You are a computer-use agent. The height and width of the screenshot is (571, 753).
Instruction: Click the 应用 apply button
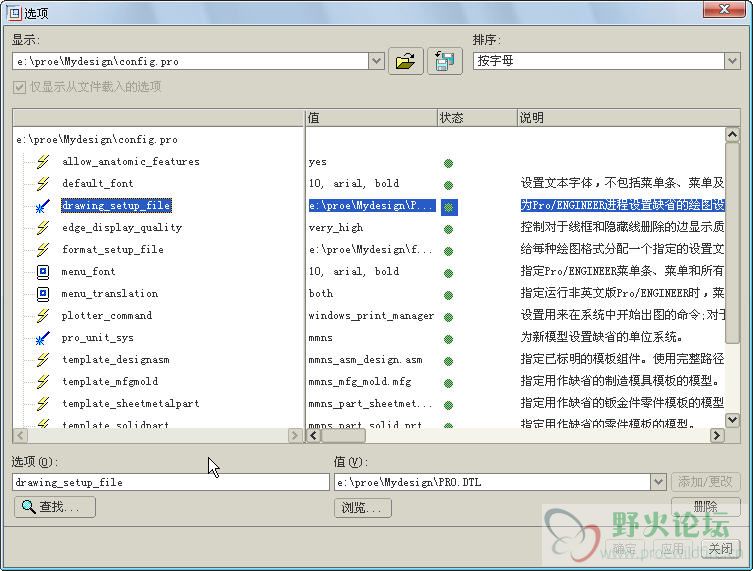click(672, 549)
